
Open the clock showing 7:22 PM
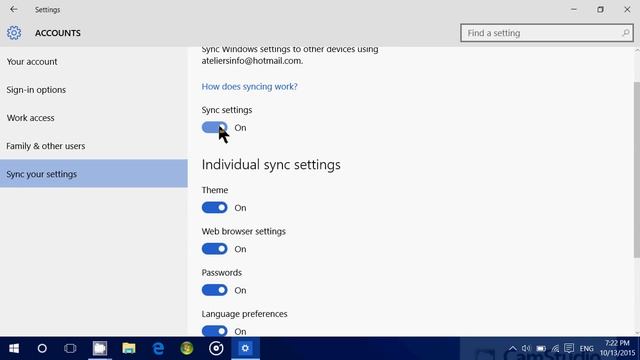tap(617, 348)
